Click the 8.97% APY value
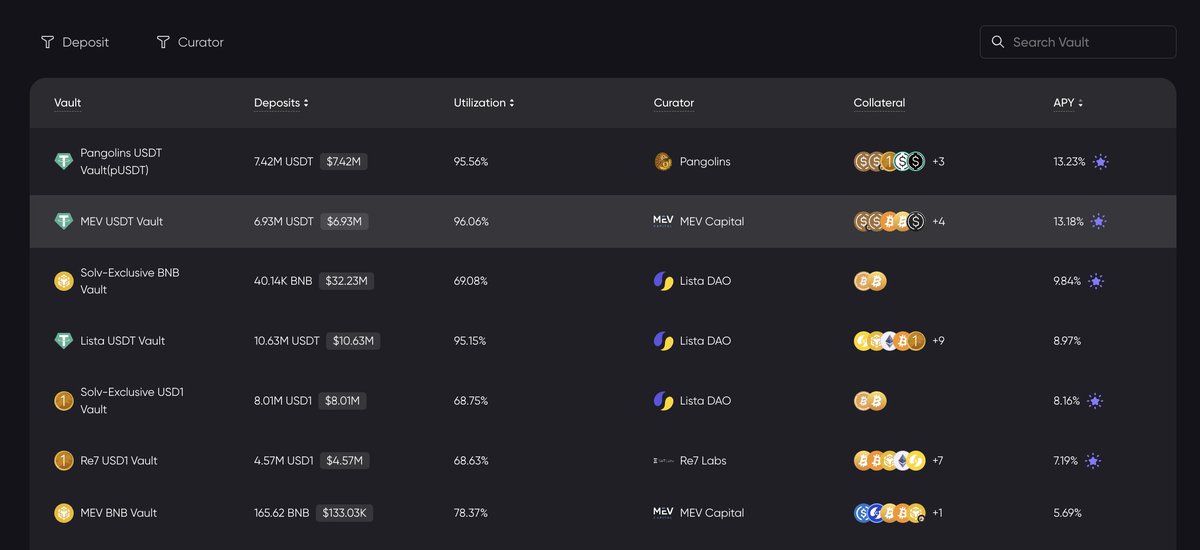 click(x=1067, y=341)
